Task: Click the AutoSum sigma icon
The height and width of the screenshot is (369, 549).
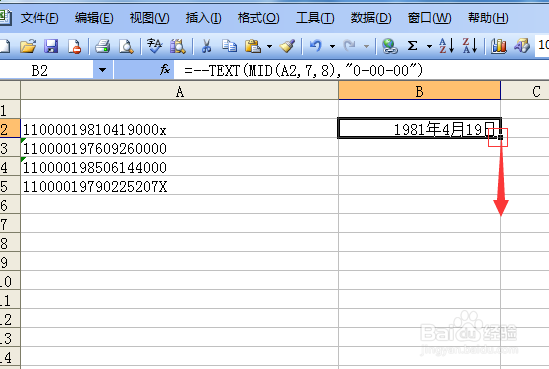Action: click(x=412, y=46)
